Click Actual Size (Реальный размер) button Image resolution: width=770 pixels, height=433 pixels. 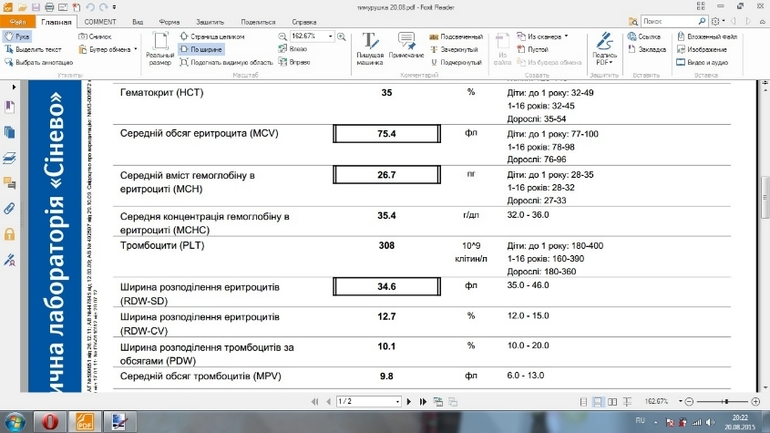[x=160, y=50]
